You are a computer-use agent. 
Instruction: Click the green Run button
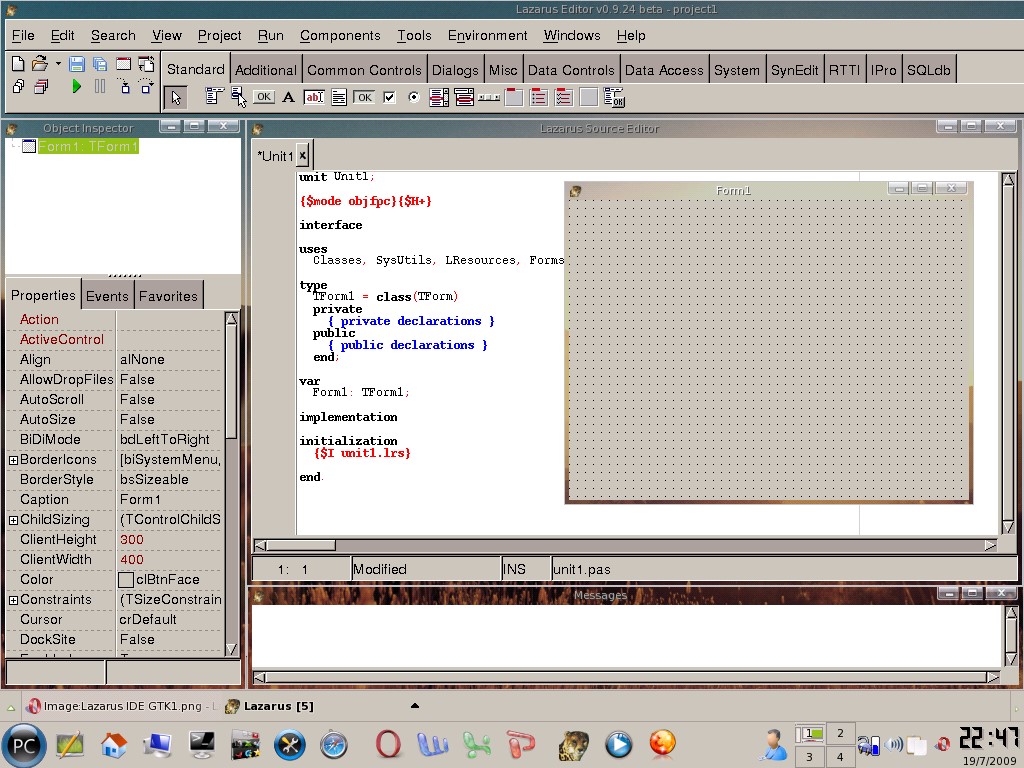tap(77, 87)
